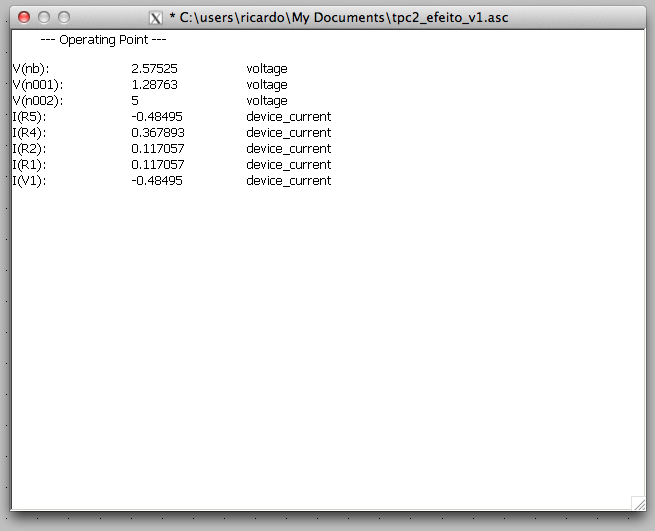This screenshot has height=531, width=655.
Task: Click the I(R1) row label
Action: (30, 165)
